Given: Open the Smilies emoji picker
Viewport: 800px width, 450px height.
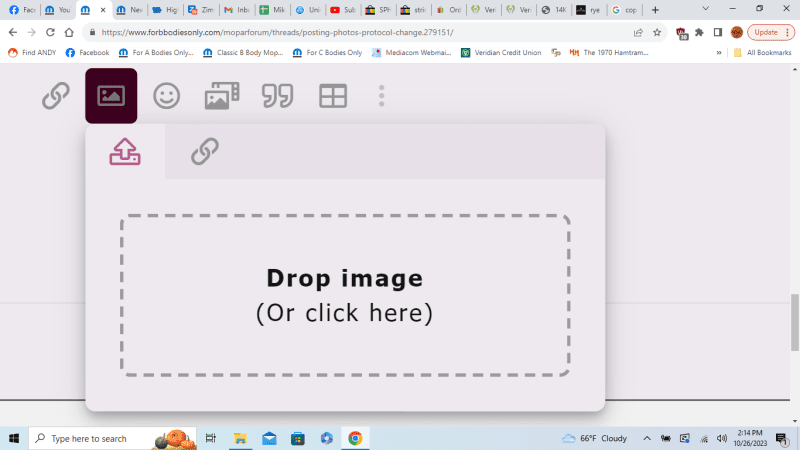Looking at the screenshot, I should coord(167,96).
